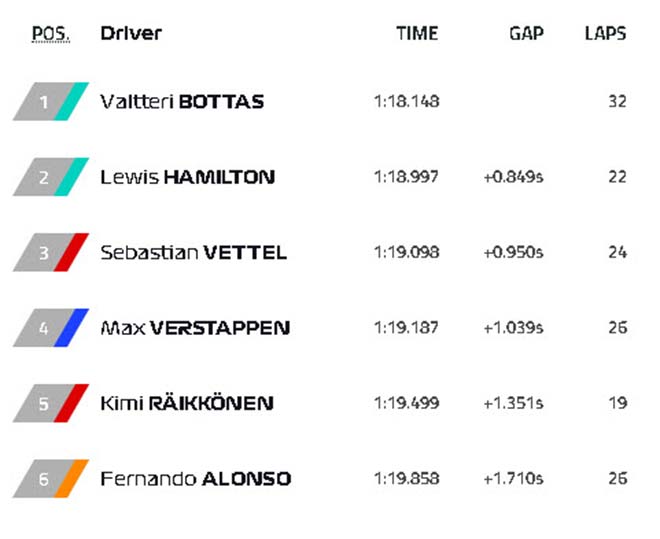Image resolution: width=660 pixels, height=539 pixels.
Task: Open Fernando ALONSO driver name
Action: click(x=196, y=479)
